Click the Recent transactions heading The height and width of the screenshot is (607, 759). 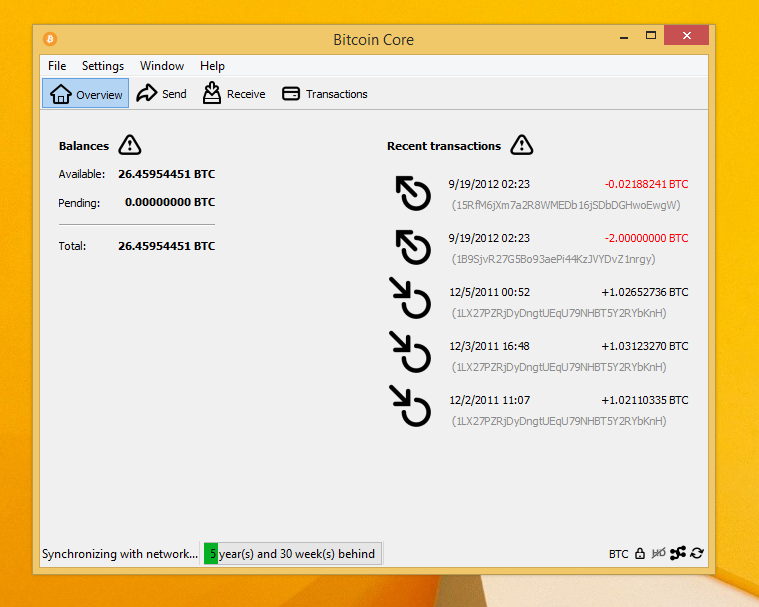point(444,146)
